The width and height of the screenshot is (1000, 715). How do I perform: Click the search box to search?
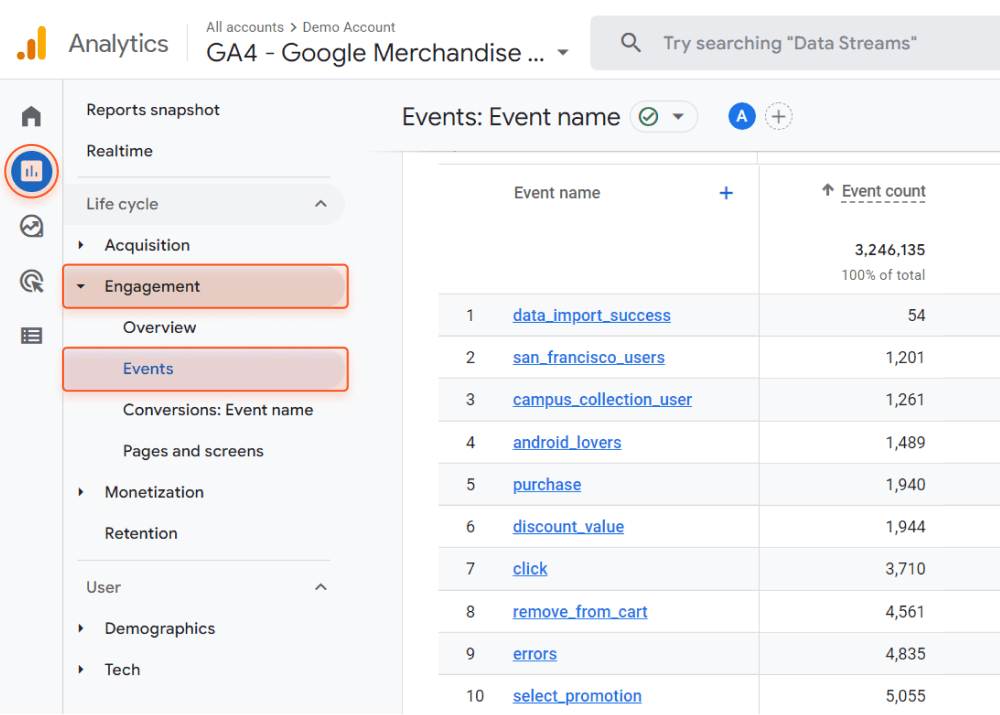(790, 43)
